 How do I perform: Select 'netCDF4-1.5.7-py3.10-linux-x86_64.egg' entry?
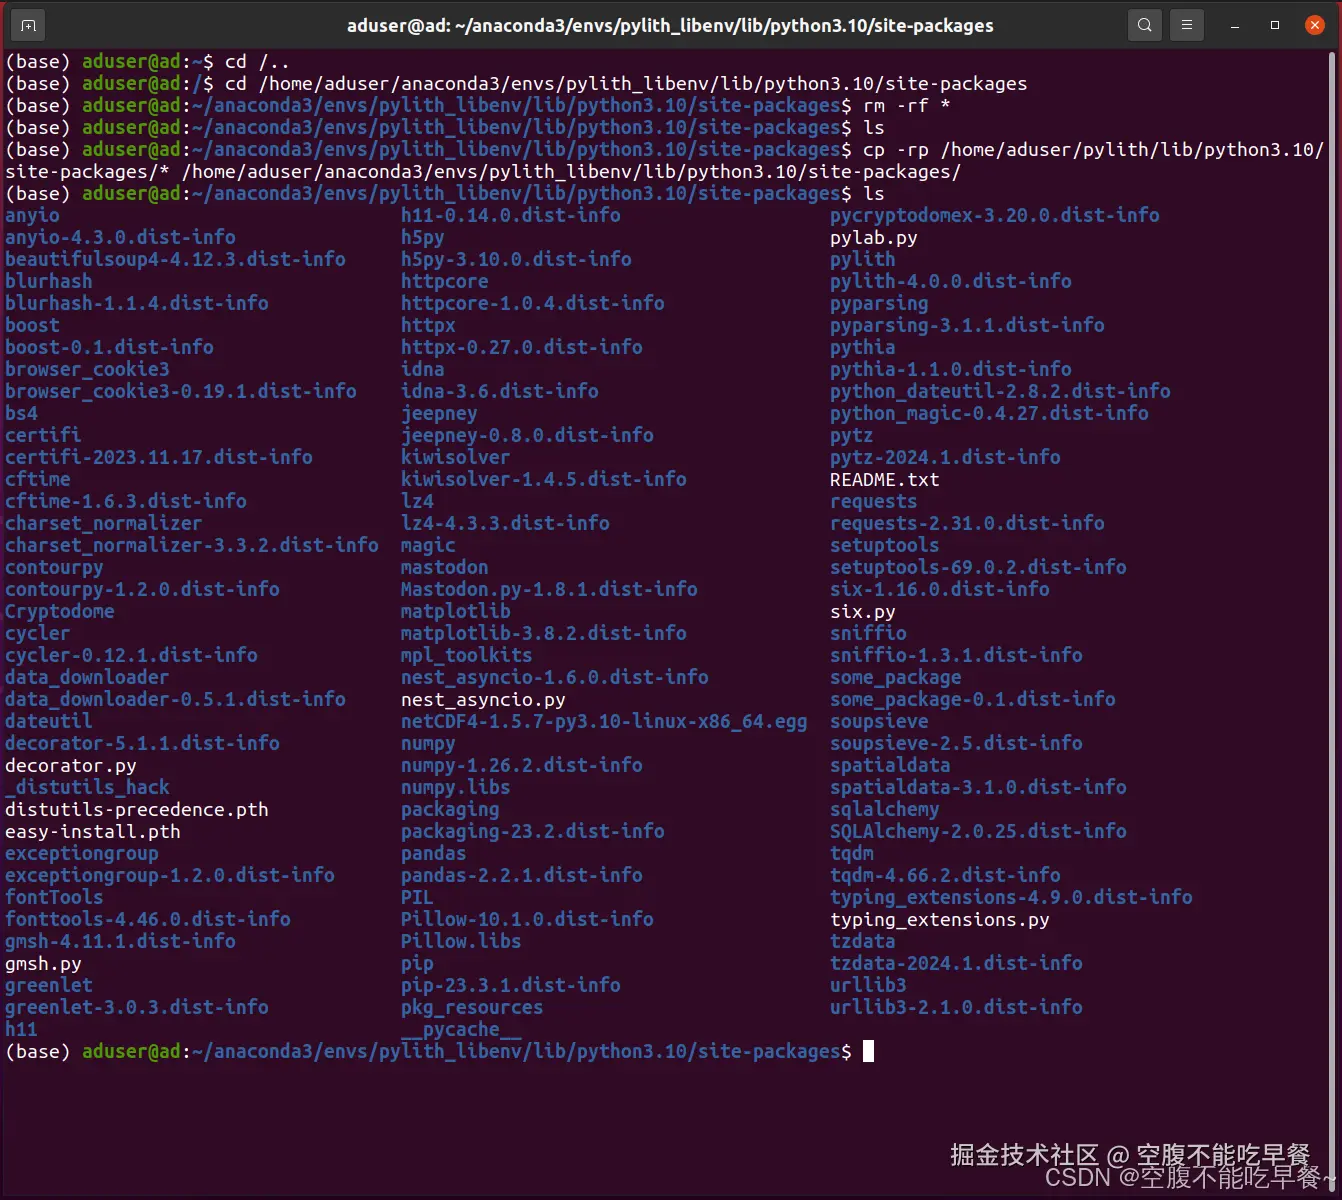(604, 721)
